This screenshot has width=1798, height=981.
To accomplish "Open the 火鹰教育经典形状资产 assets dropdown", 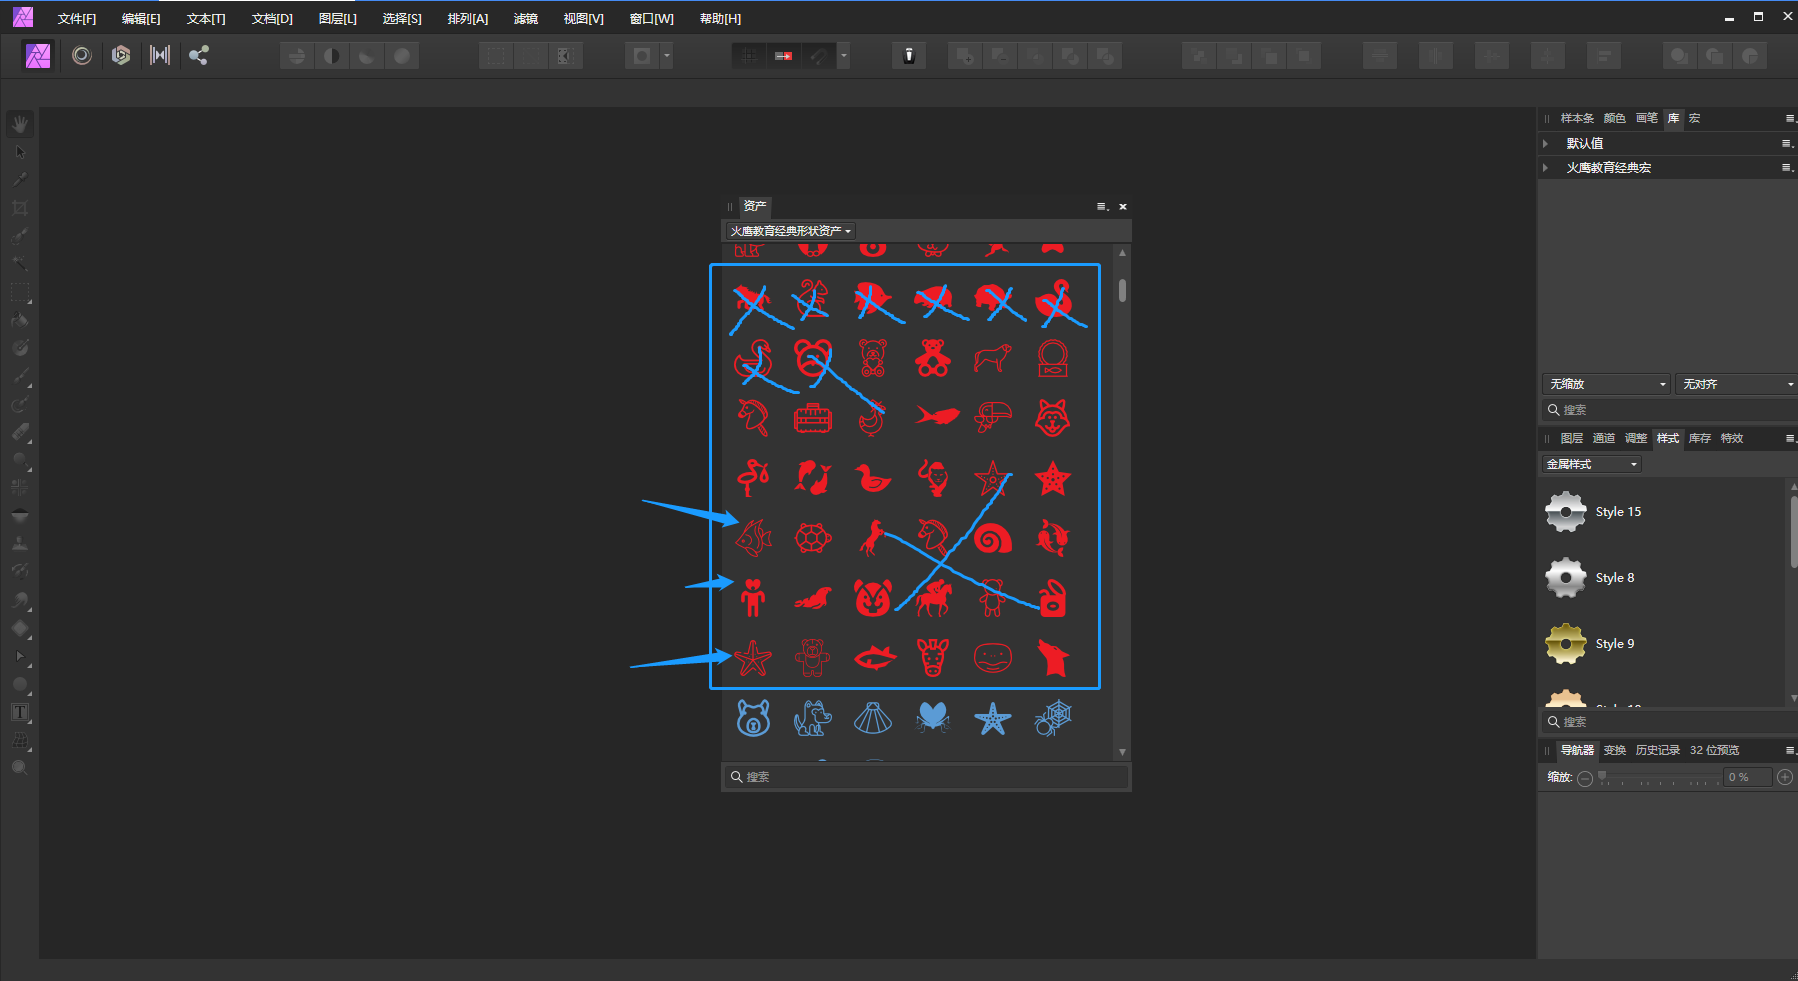I will click(x=789, y=230).
